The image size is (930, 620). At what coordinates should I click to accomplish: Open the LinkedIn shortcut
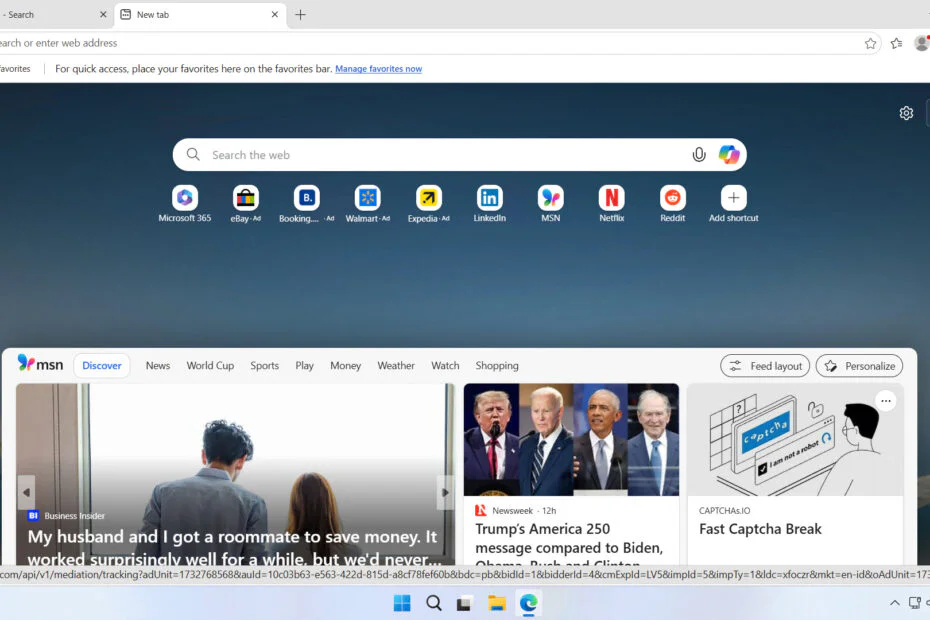tap(490, 198)
